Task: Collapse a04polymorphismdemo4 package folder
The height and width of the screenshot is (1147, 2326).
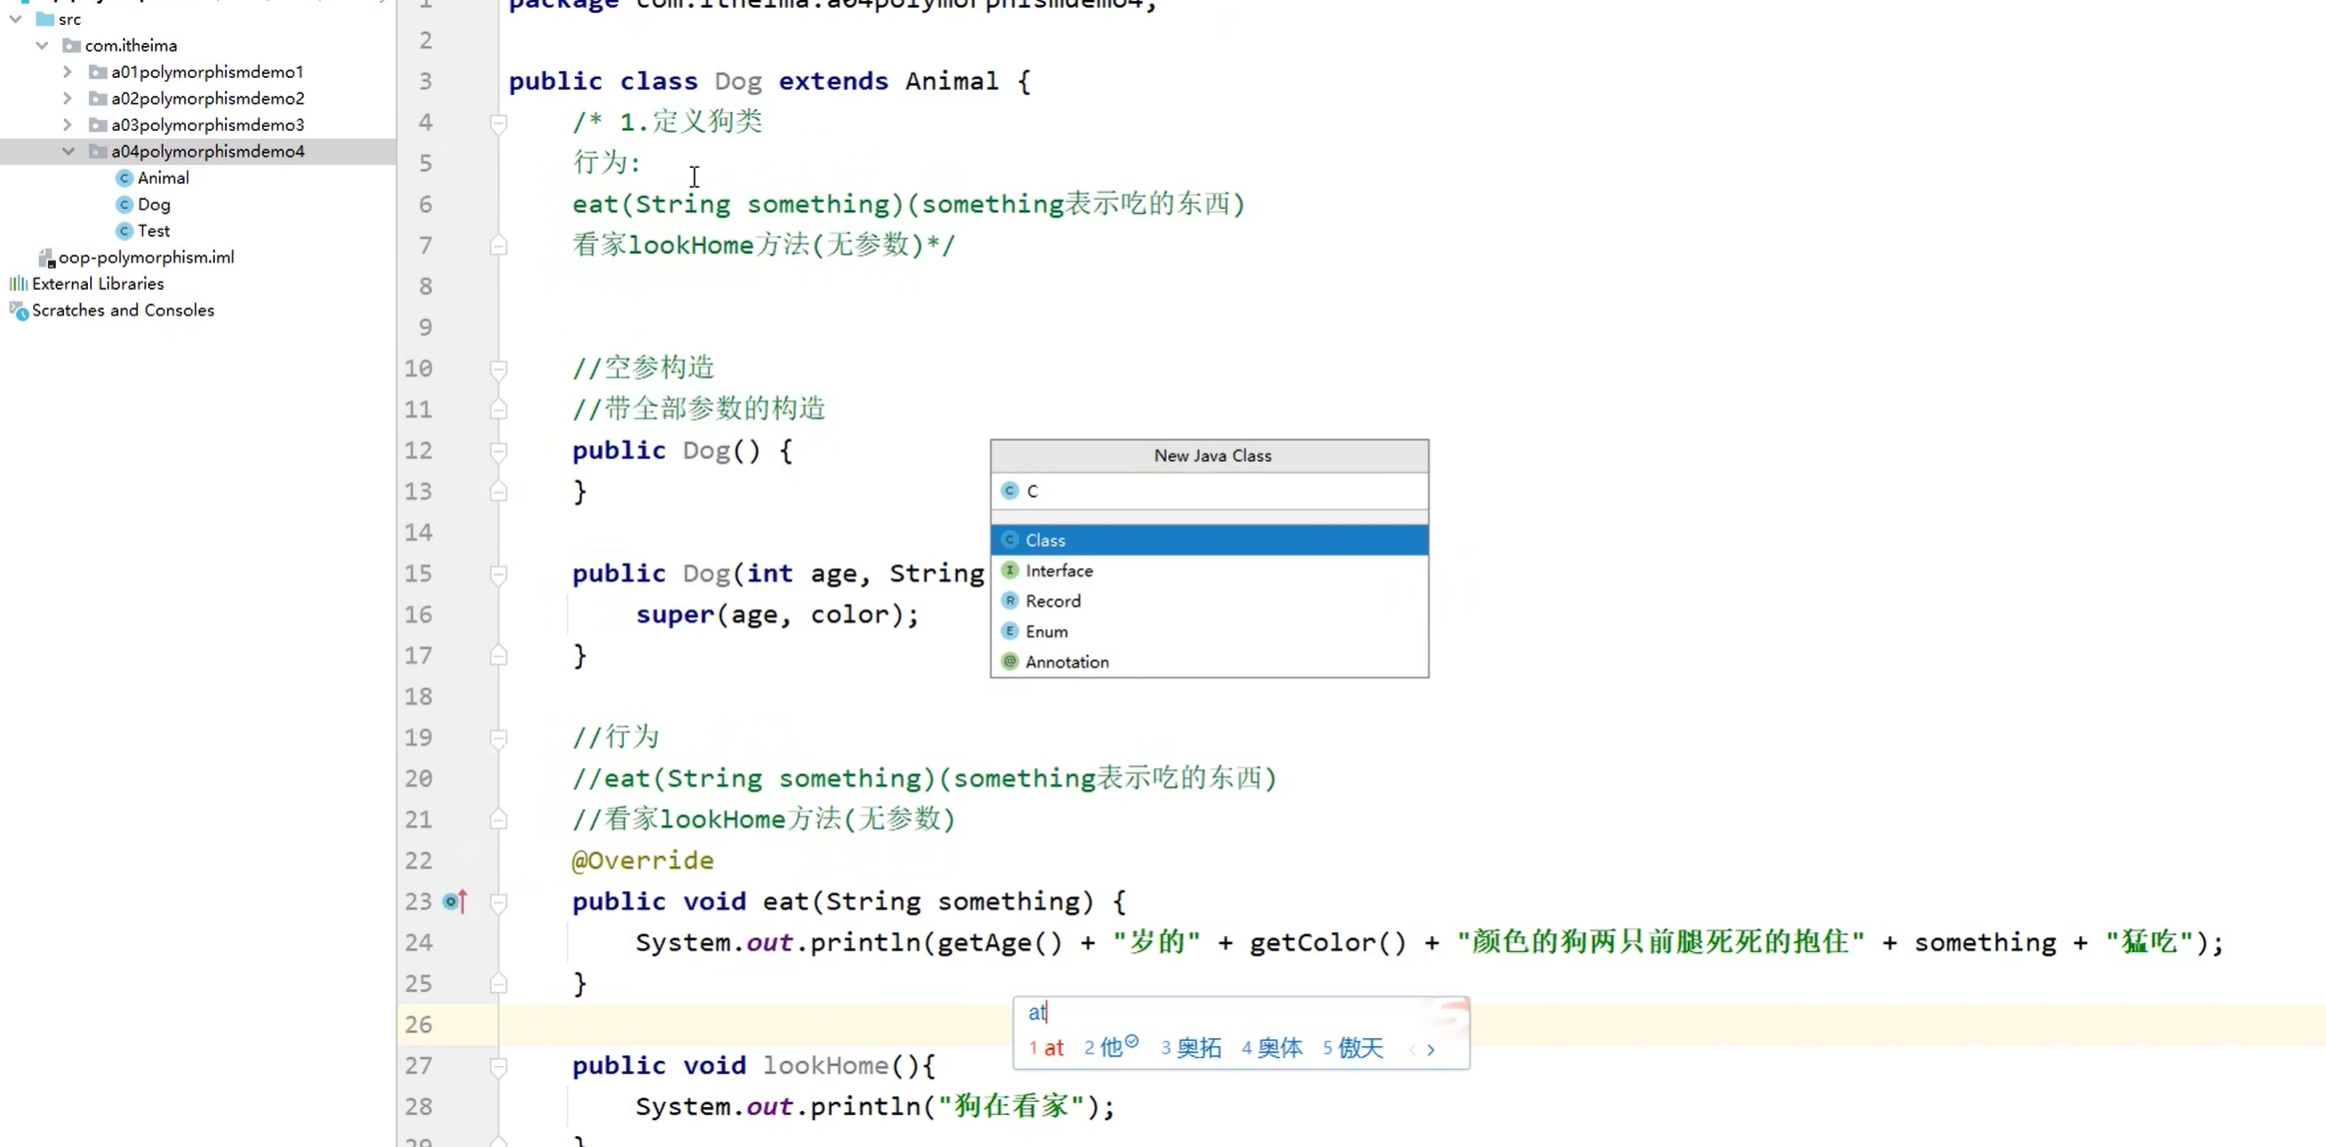Action: point(67,151)
